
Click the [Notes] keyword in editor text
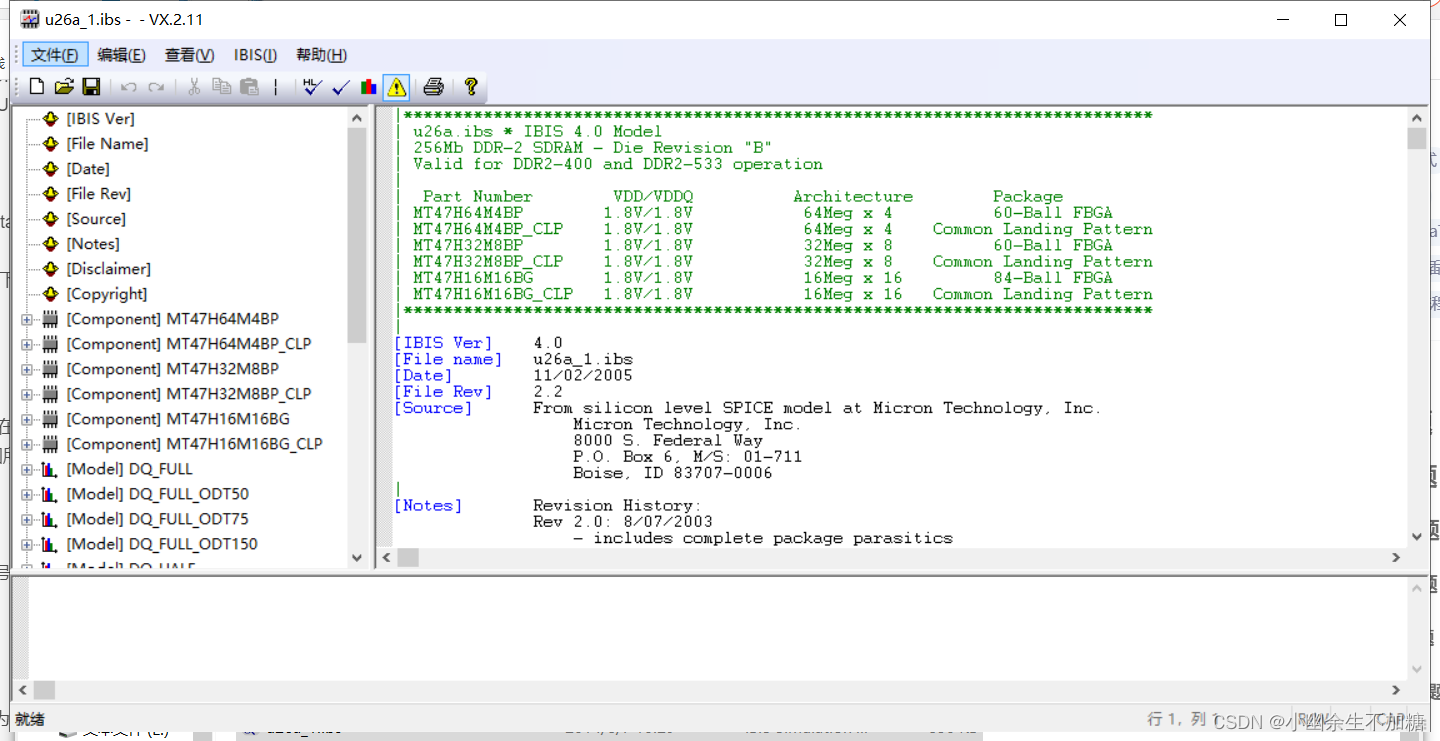[428, 506]
